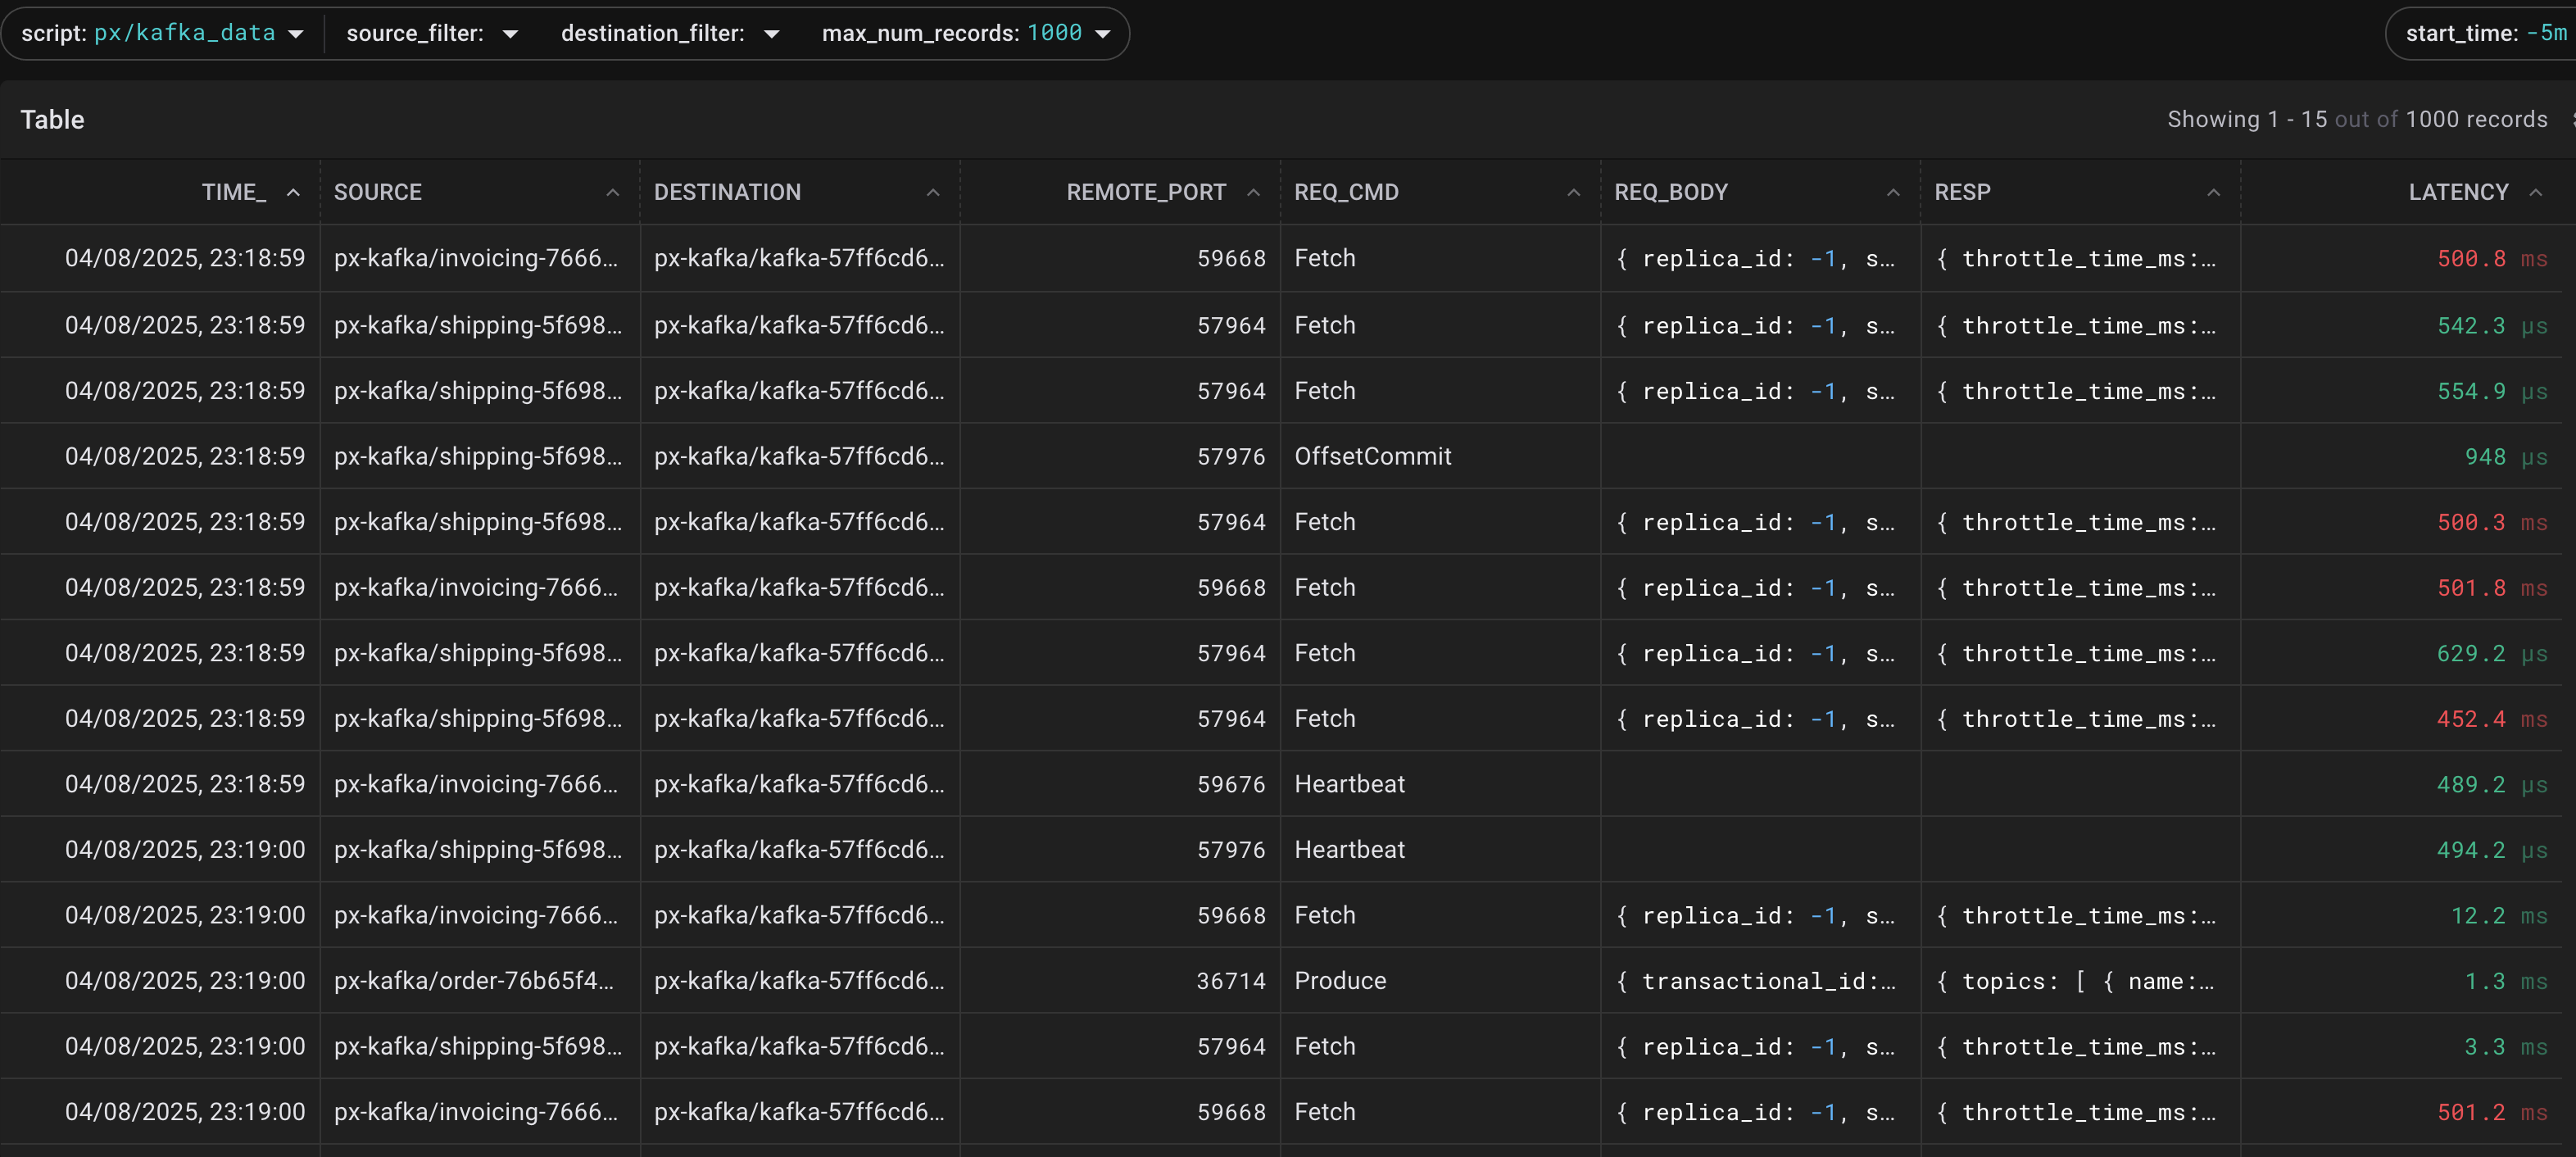Click the DESTINATION column header label
This screenshot has width=2576, height=1157.
(x=727, y=192)
